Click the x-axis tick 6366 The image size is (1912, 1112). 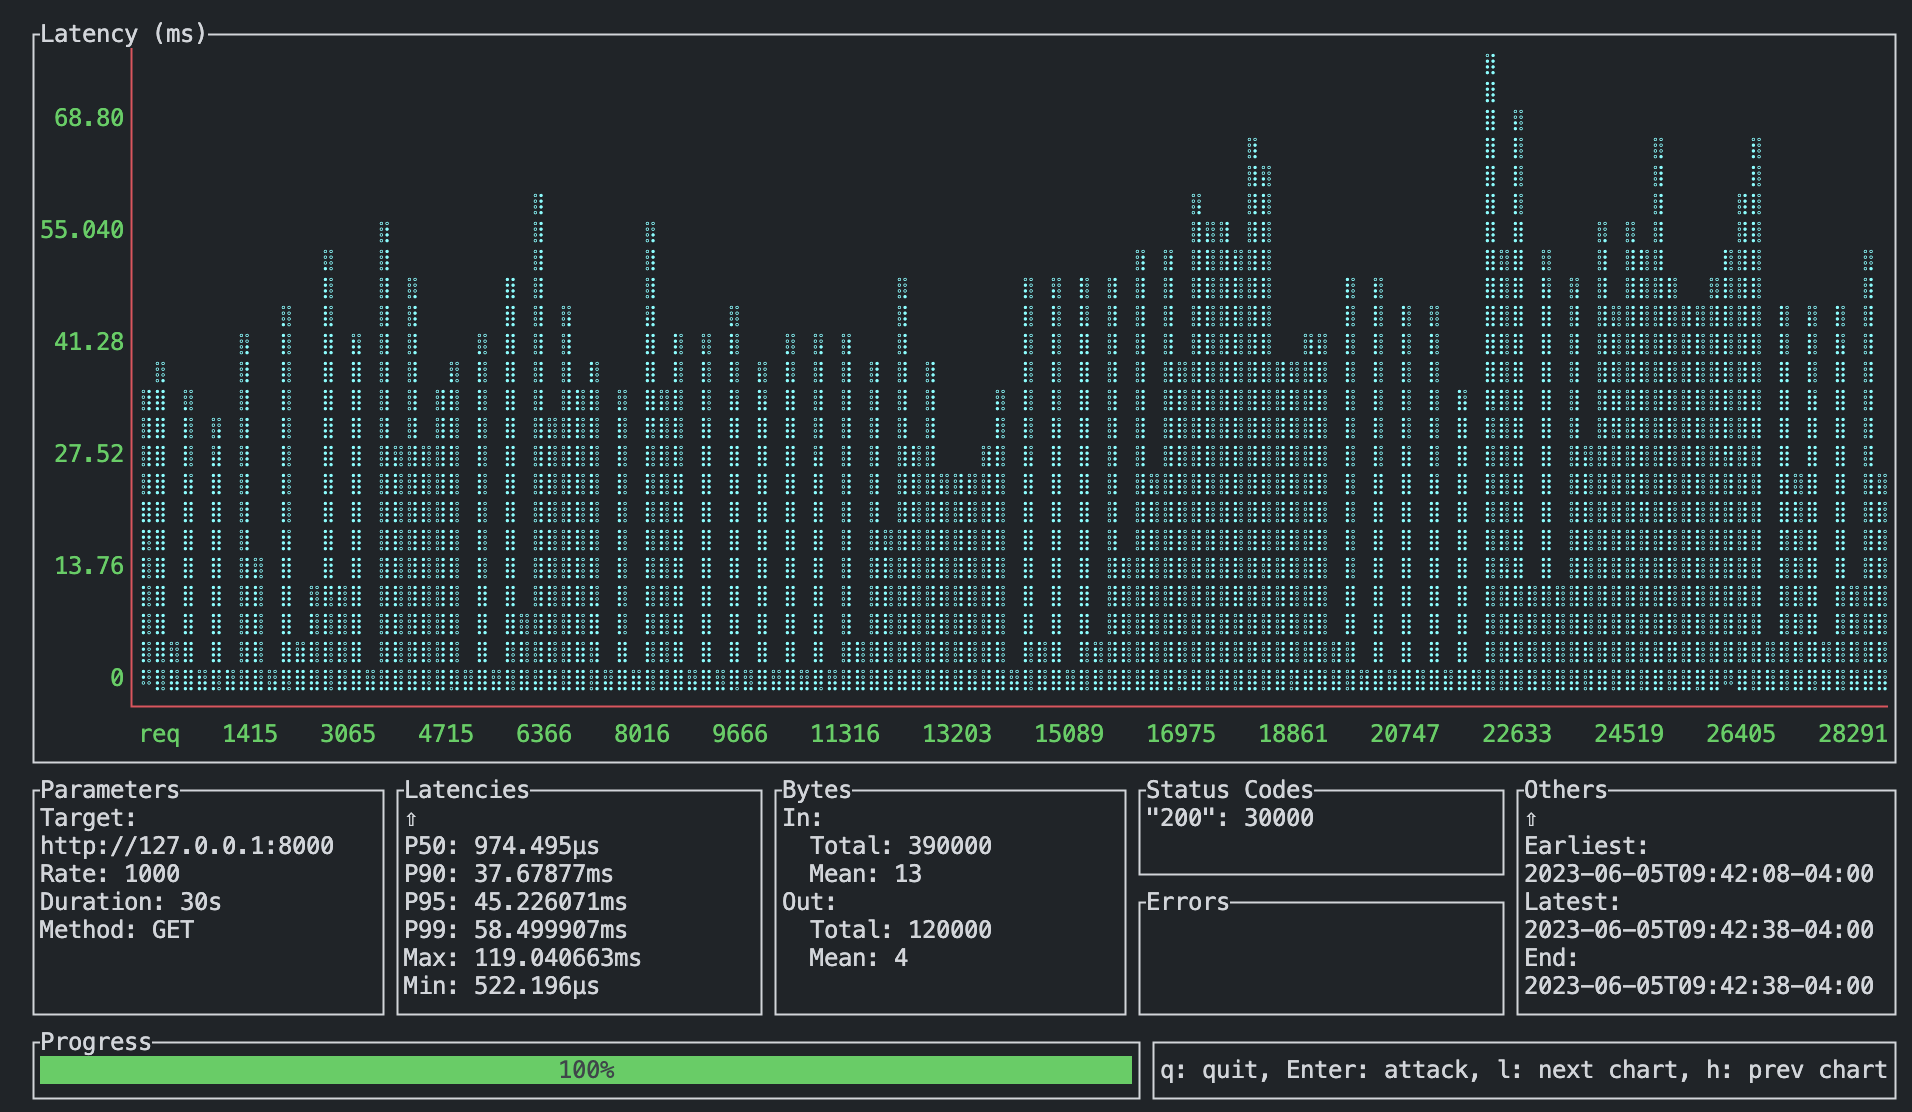pyautogui.click(x=544, y=734)
